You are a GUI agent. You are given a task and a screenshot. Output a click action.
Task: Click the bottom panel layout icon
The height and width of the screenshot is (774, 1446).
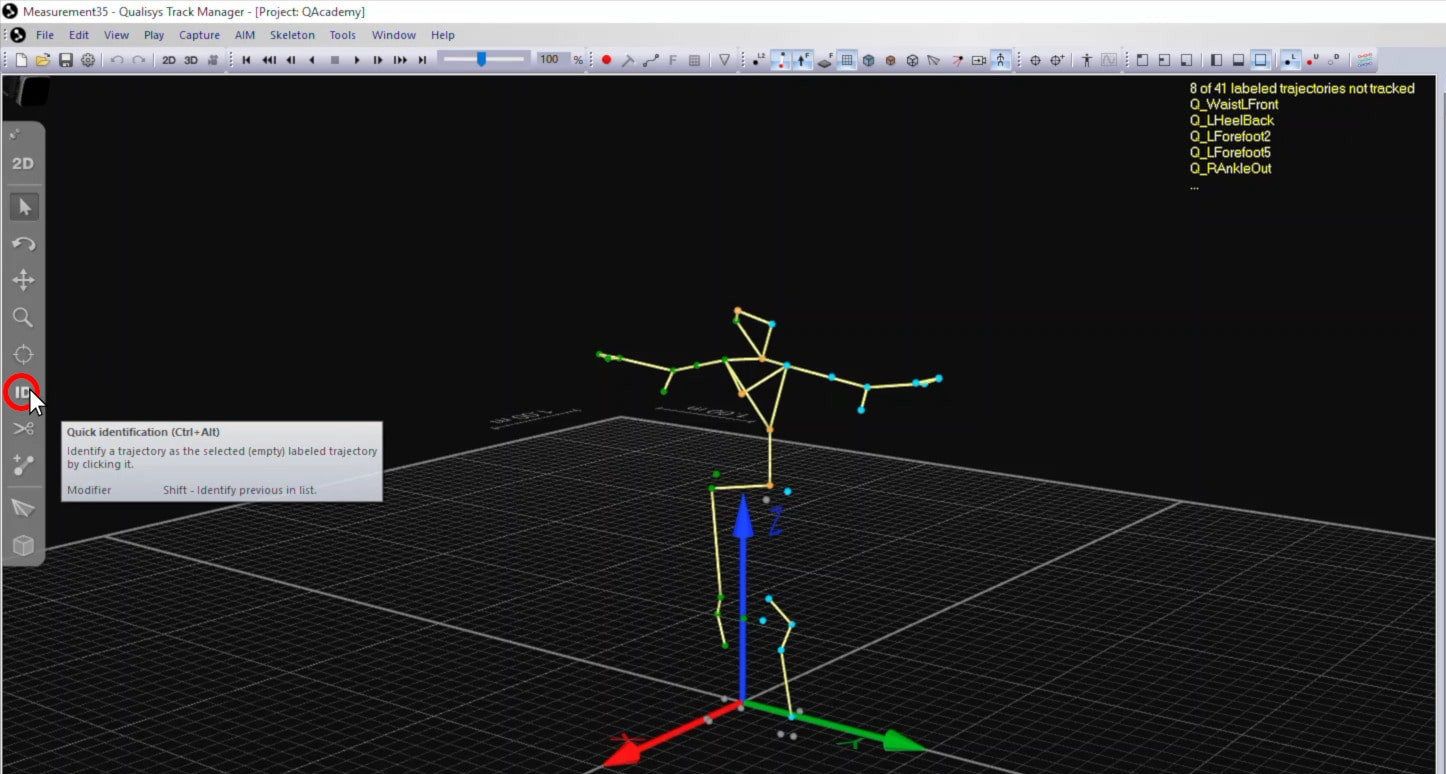(x=1238, y=60)
